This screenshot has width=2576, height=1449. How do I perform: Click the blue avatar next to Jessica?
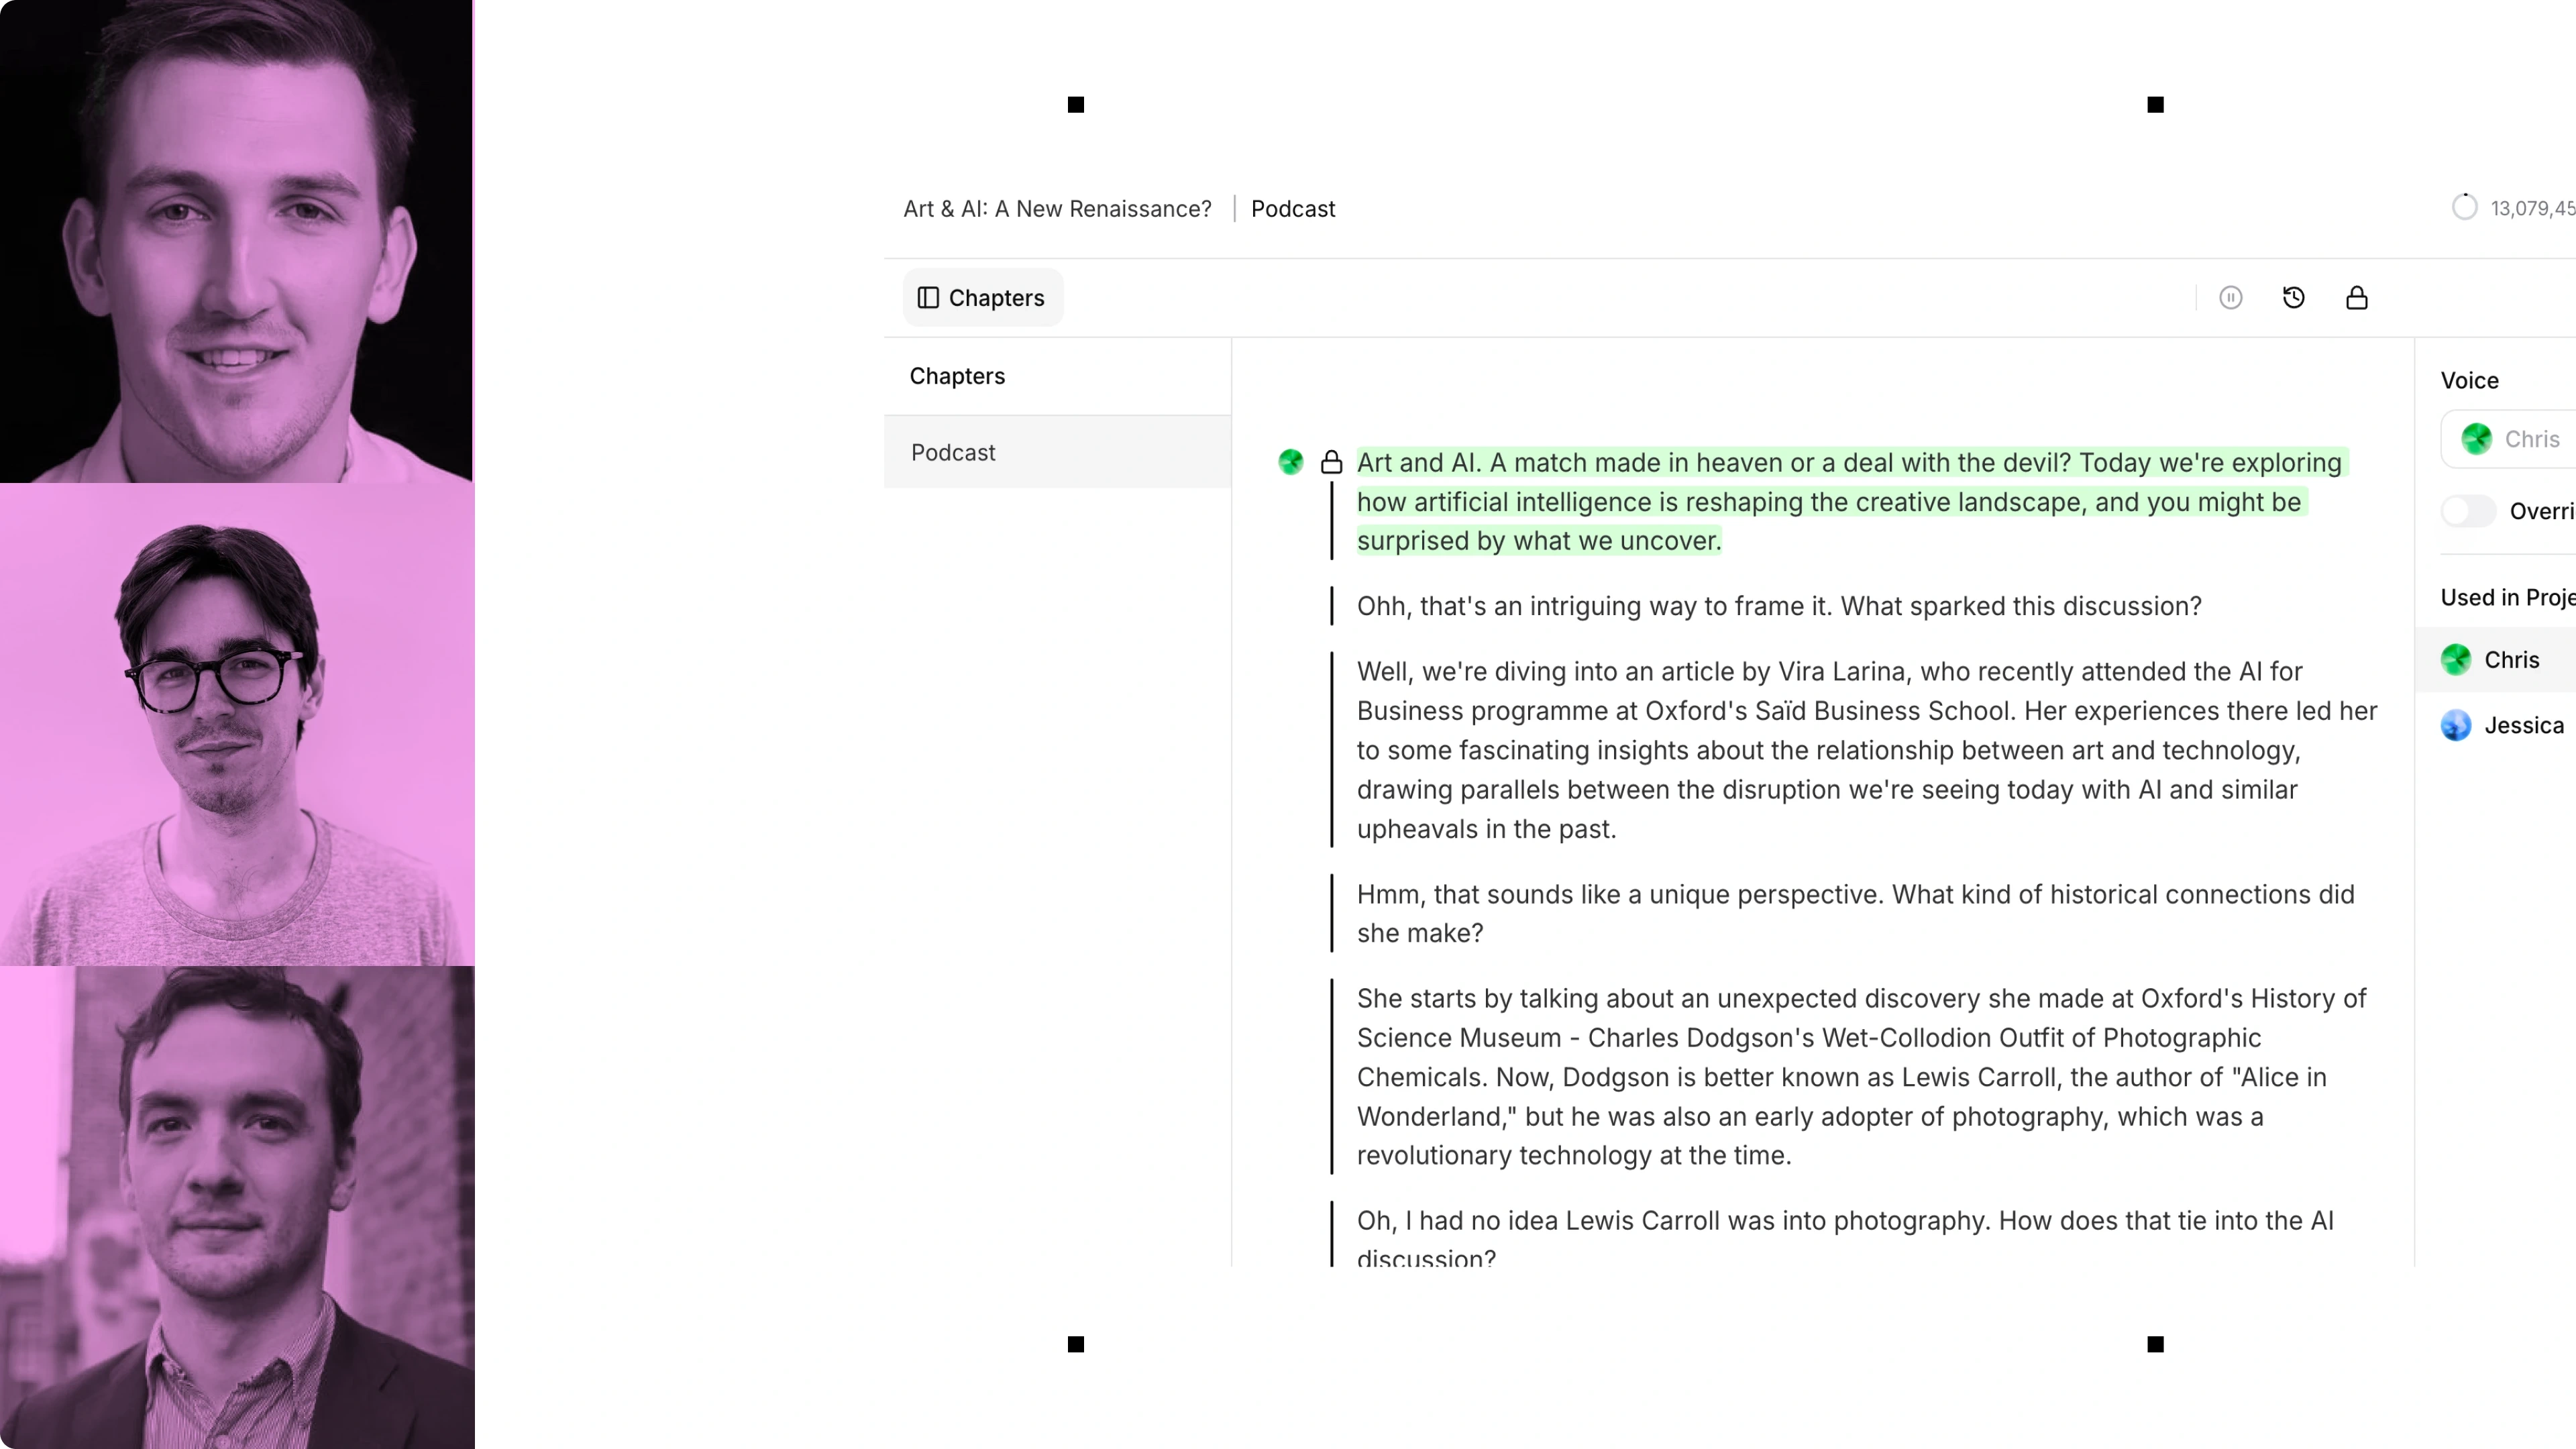pos(2455,725)
